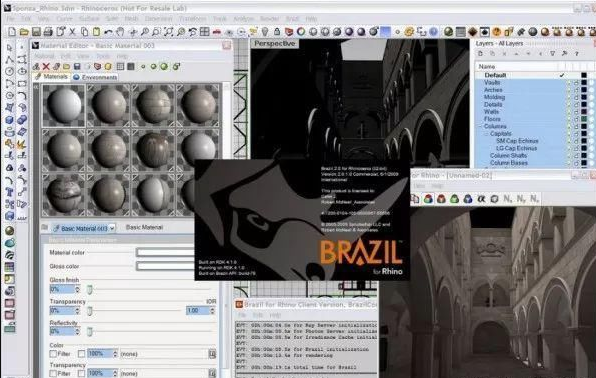This screenshot has height=378, width=596.
Task: Switch to the Materials tab
Action: click(x=51, y=77)
